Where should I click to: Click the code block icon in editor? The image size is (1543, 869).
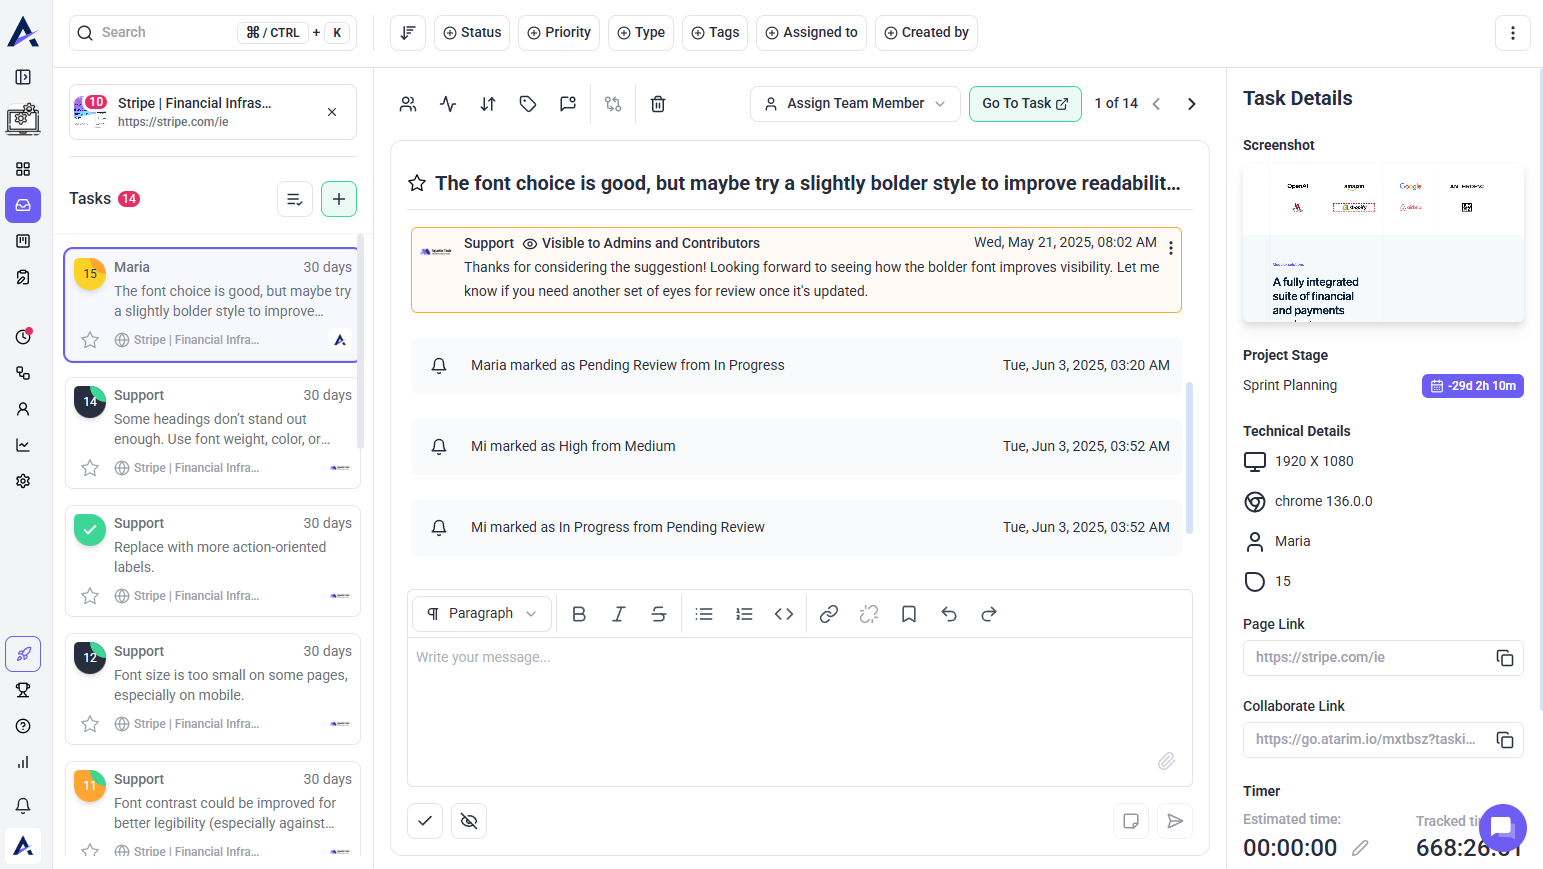[784, 614]
